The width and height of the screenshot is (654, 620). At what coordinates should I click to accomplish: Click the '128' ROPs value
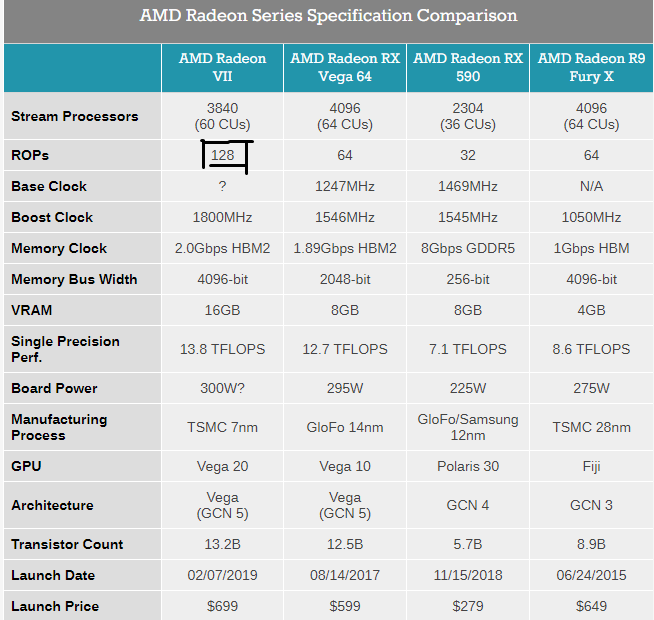coord(222,155)
